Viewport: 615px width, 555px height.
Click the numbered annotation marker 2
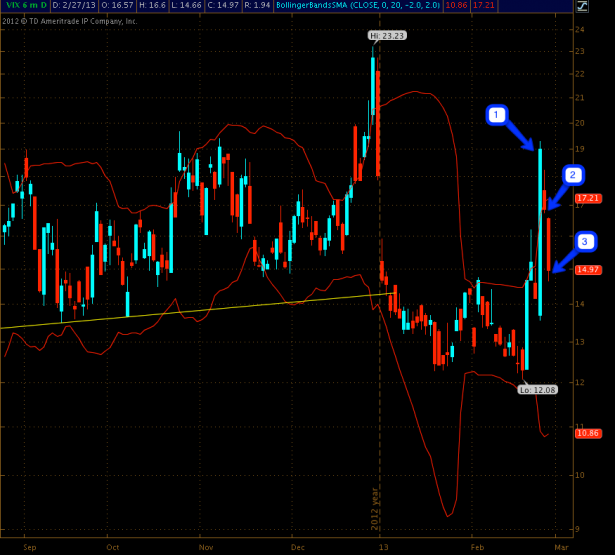click(x=573, y=176)
